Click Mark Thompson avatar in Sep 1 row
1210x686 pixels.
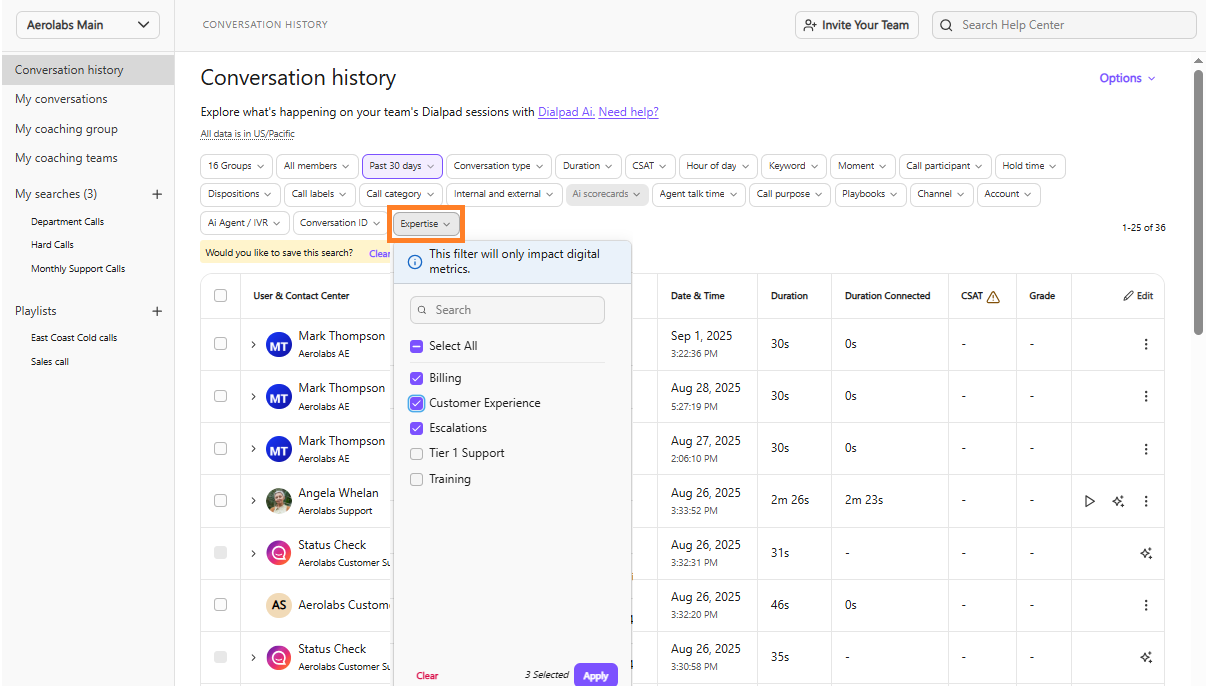pos(279,345)
